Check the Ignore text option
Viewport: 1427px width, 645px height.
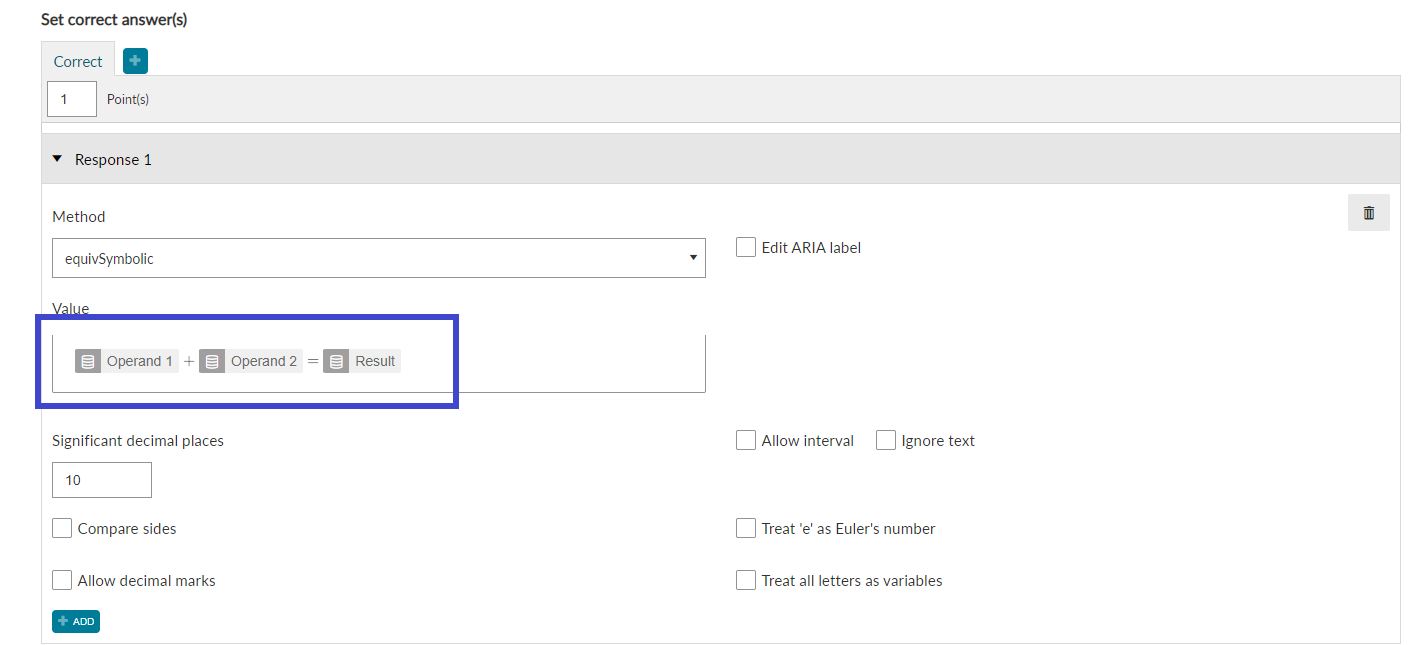tap(886, 440)
